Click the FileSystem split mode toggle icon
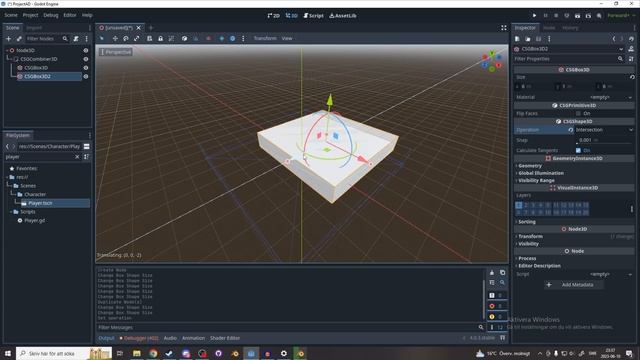Screen dimensions: 640x360 (x=87, y=147)
